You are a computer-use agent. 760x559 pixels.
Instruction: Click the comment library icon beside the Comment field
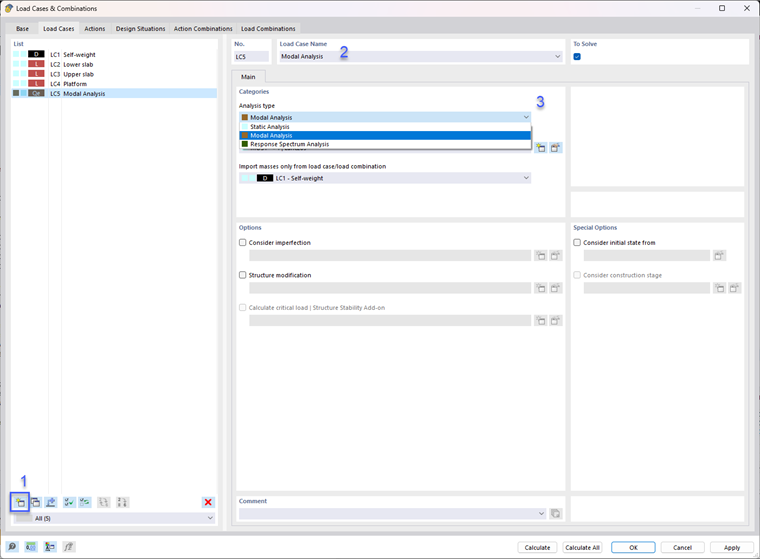(x=555, y=513)
